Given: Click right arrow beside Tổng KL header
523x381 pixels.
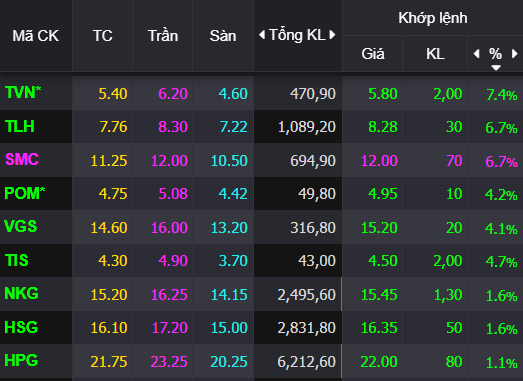Looking at the screenshot, I should 332,35.
